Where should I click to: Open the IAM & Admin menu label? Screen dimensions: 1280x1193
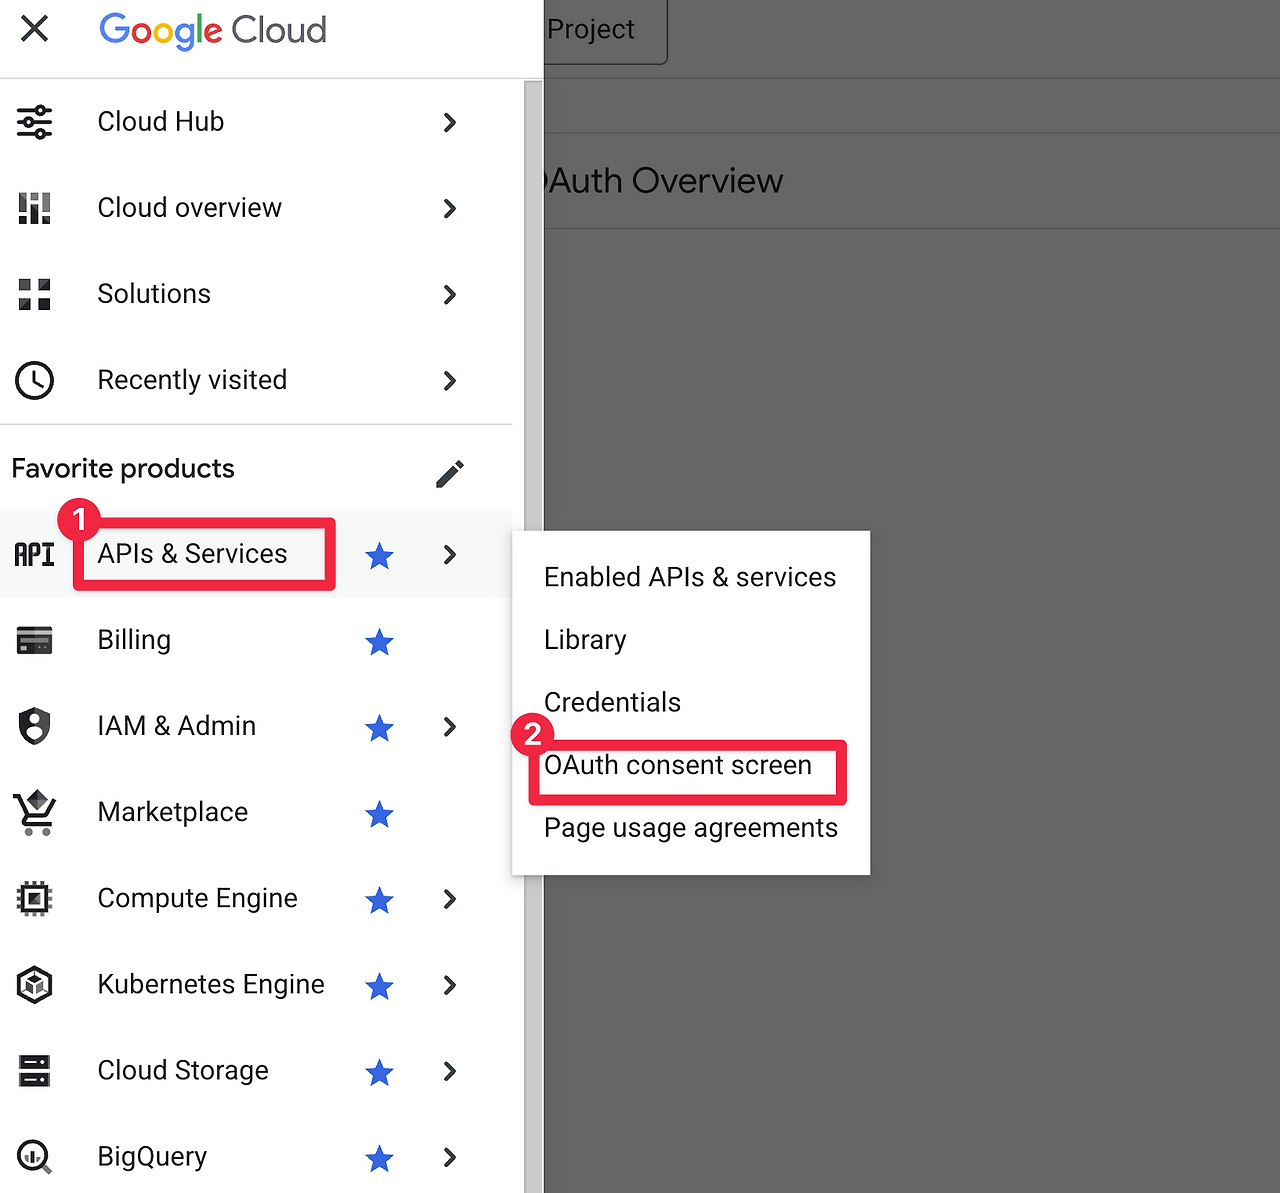pos(177,726)
